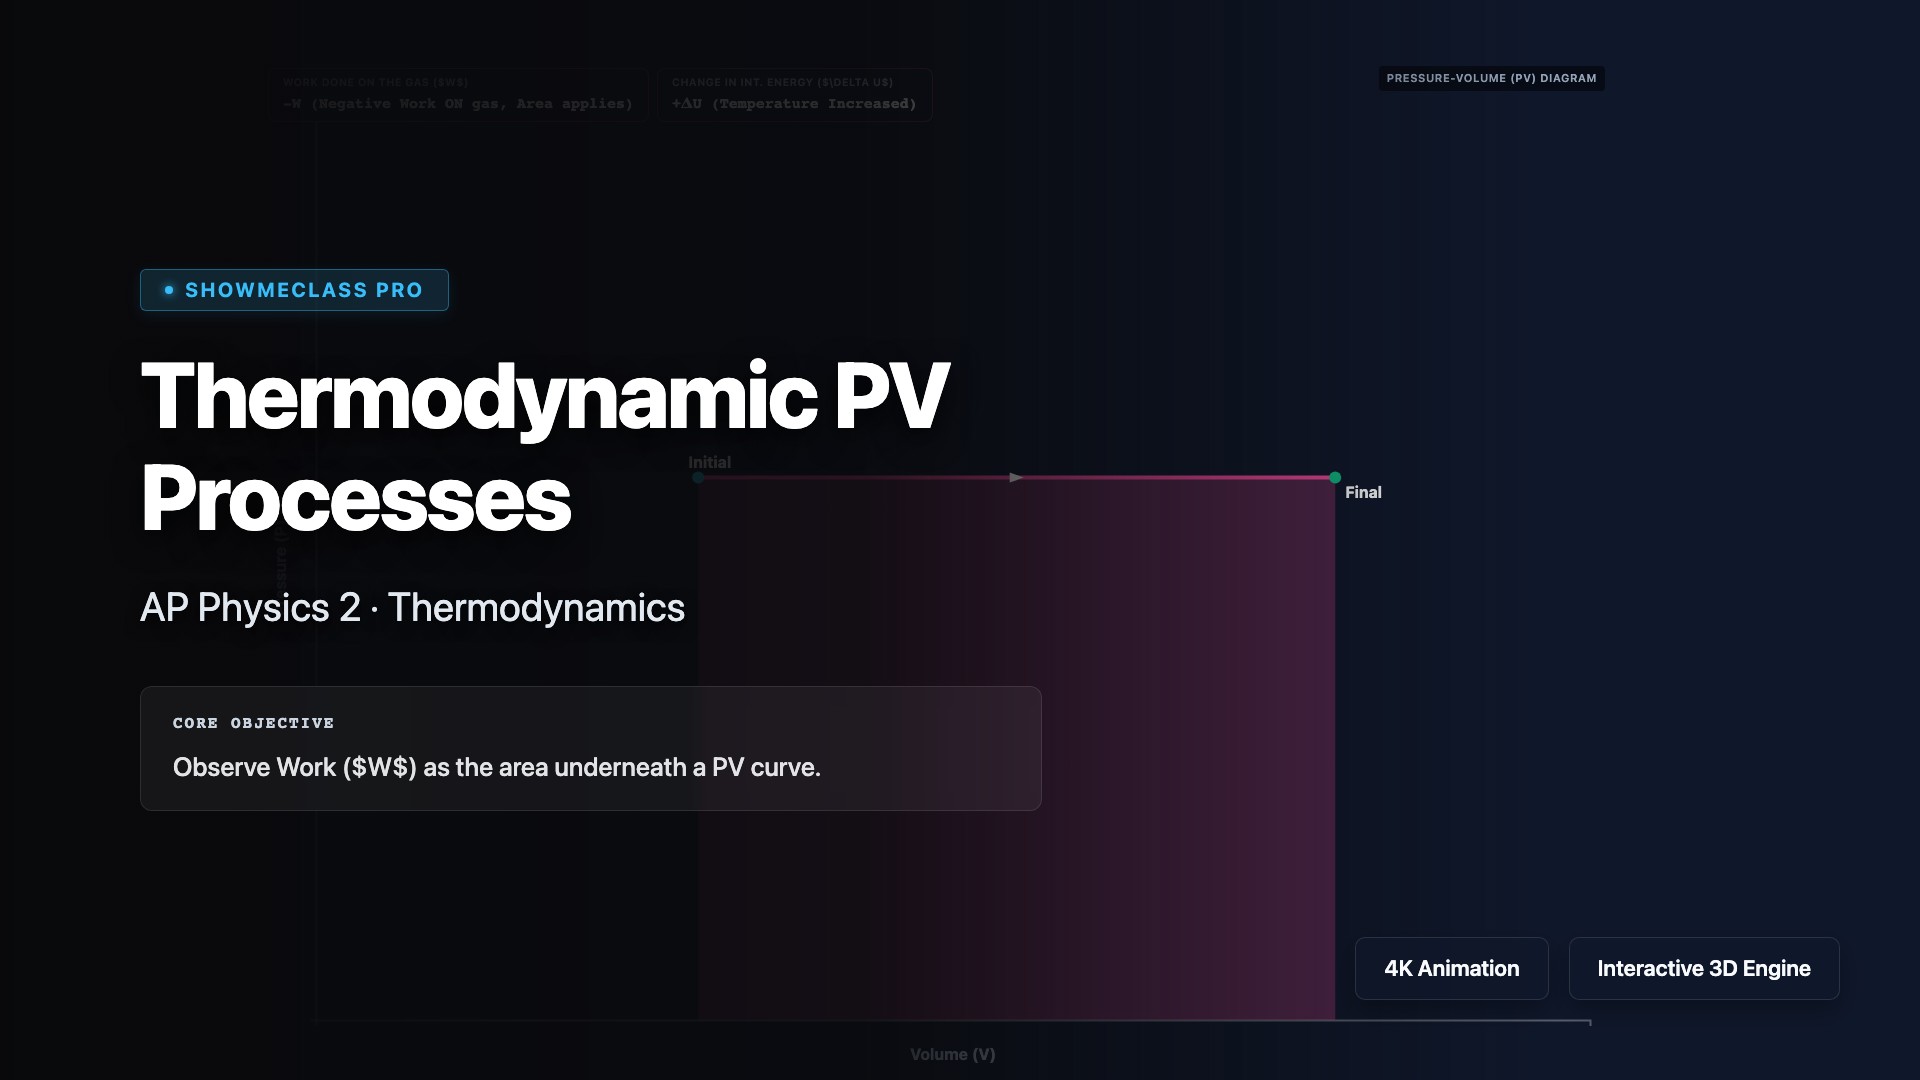Click the AP Physics 2 Thermodynamics subtitle
The width and height of the screenshot is (1920, 1080).
pyautogui.click(x=412, y=608)
